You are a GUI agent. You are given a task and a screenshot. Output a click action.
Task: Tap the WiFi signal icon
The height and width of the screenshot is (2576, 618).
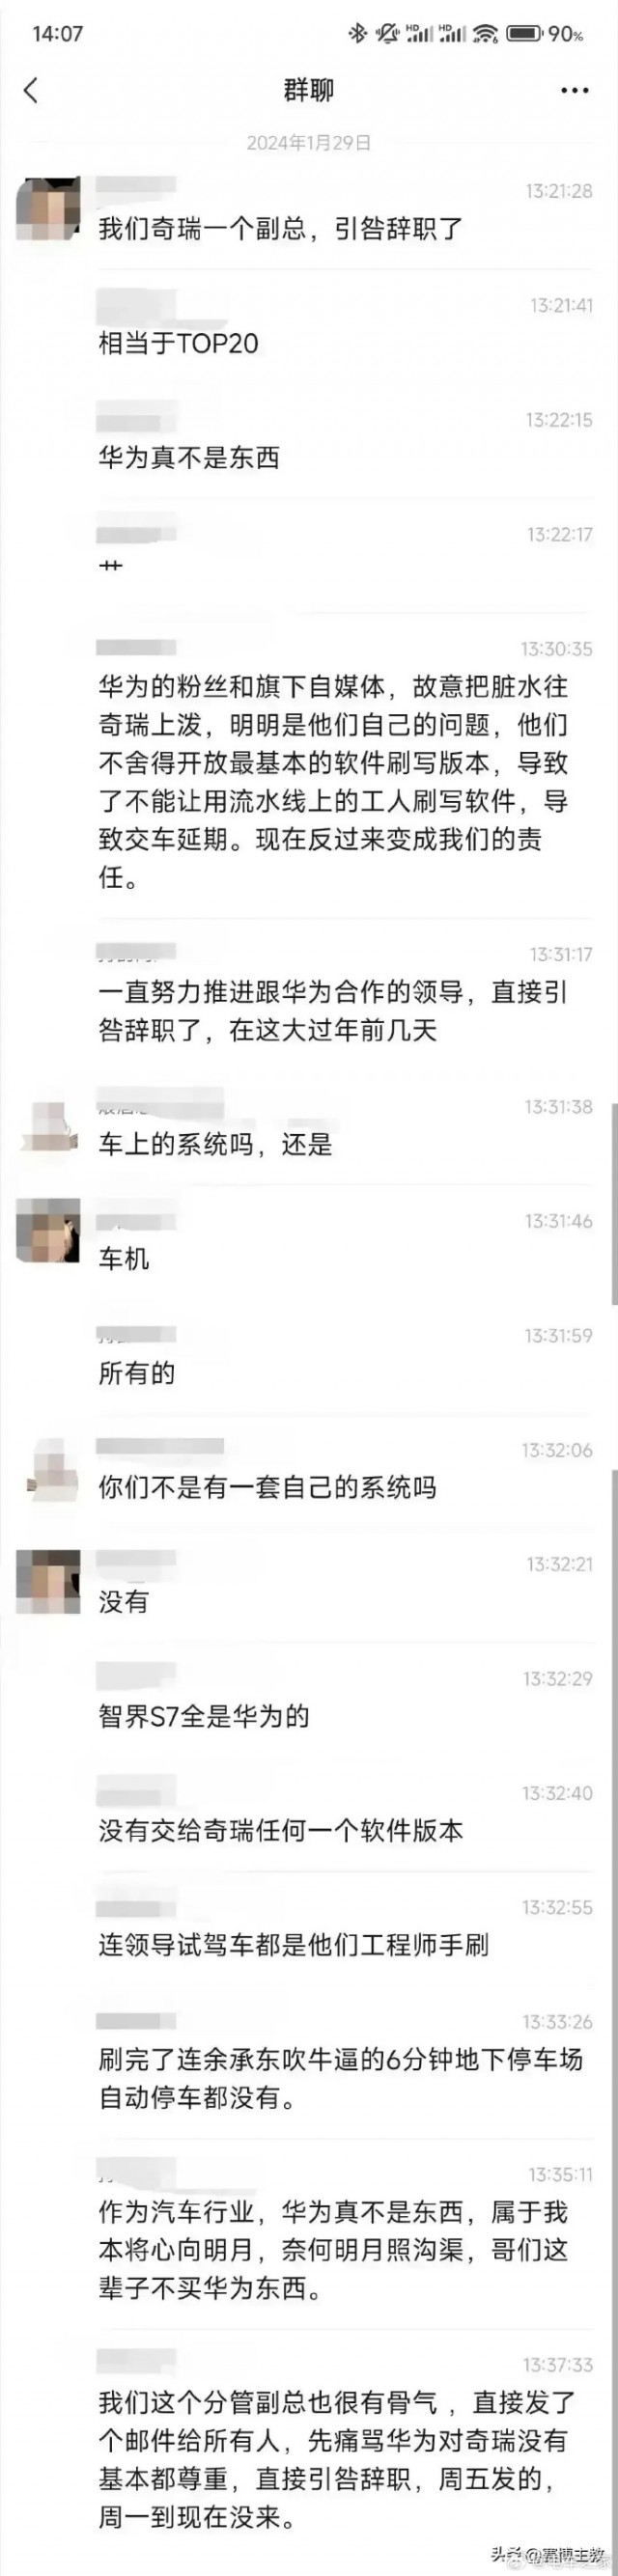click(x=485, y=34)
